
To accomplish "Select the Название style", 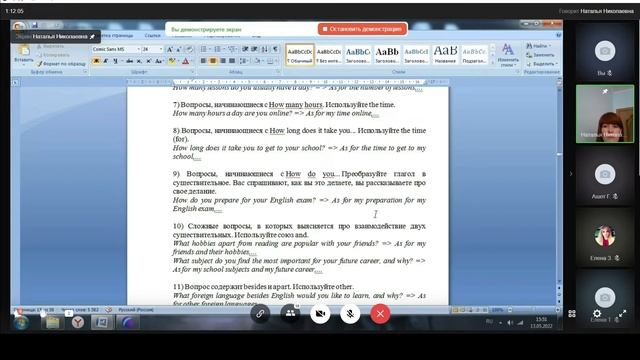I will tap(445, 55).
